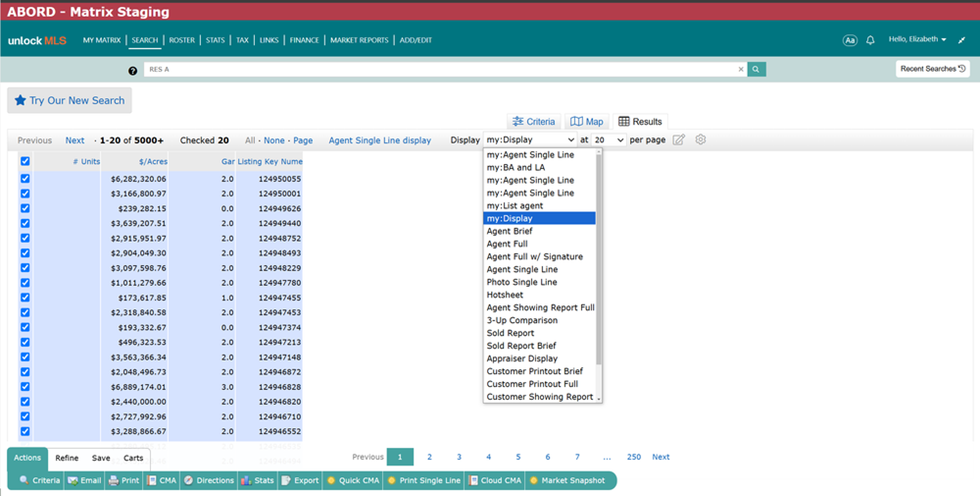
Task: Open MY MATRIX menu
Action: (102, 40)
